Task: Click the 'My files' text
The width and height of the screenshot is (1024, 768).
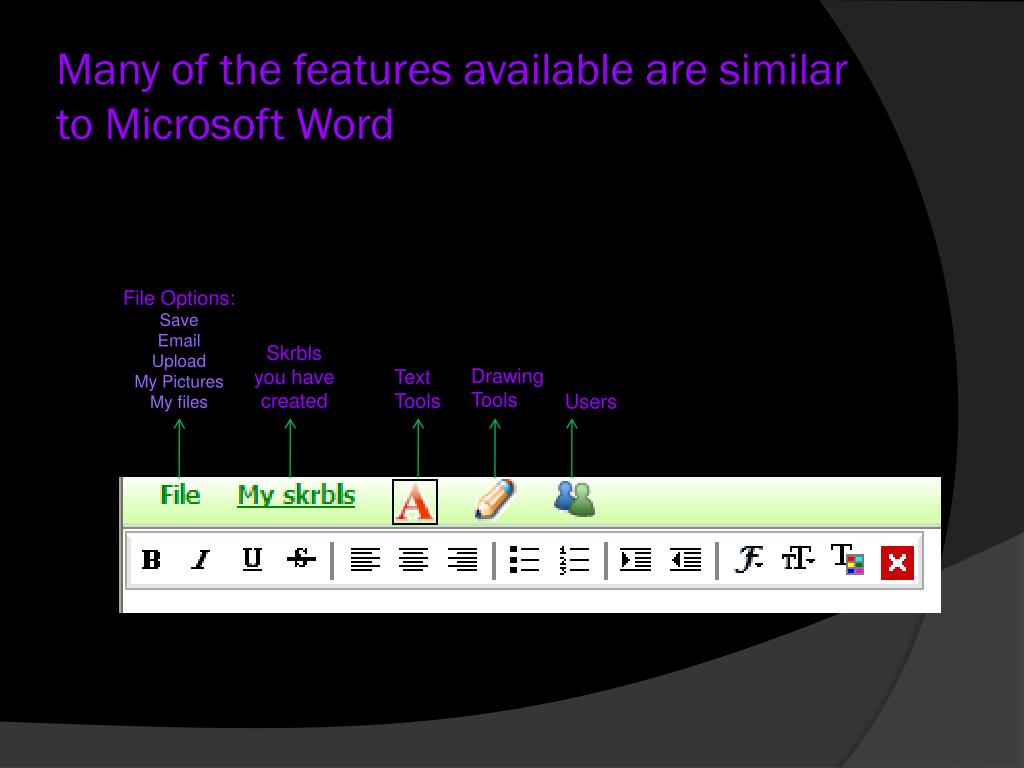Action: [x=179, y=402]
